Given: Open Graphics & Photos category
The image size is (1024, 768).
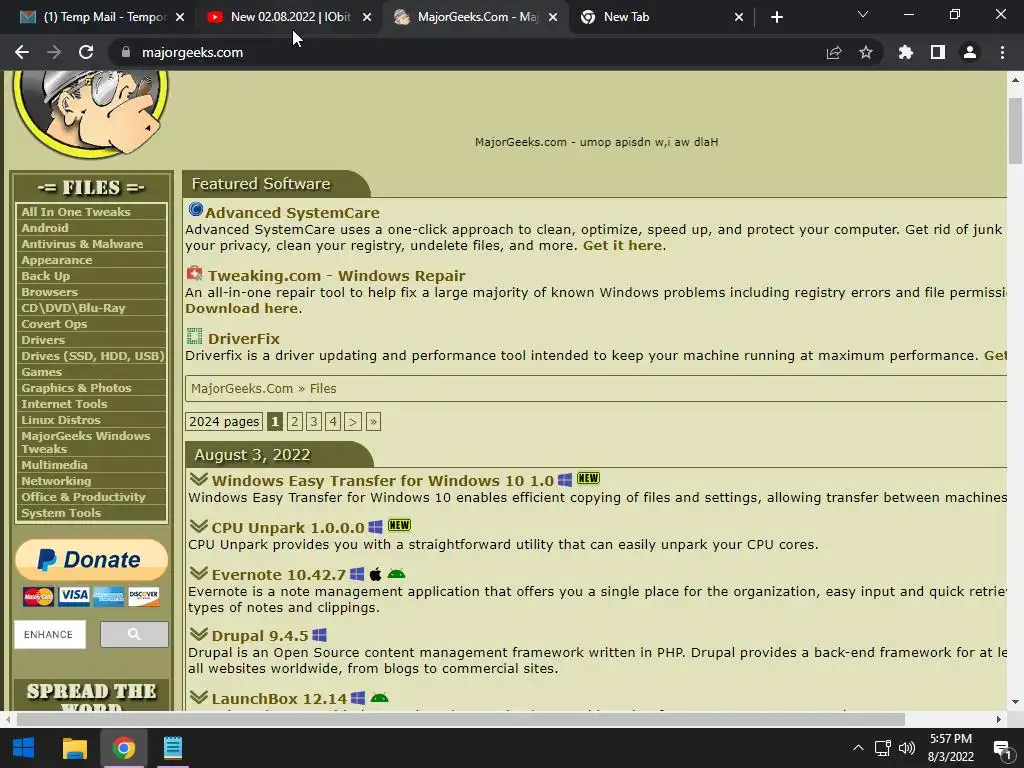Looking at the screenshot, I should (76, 388).
